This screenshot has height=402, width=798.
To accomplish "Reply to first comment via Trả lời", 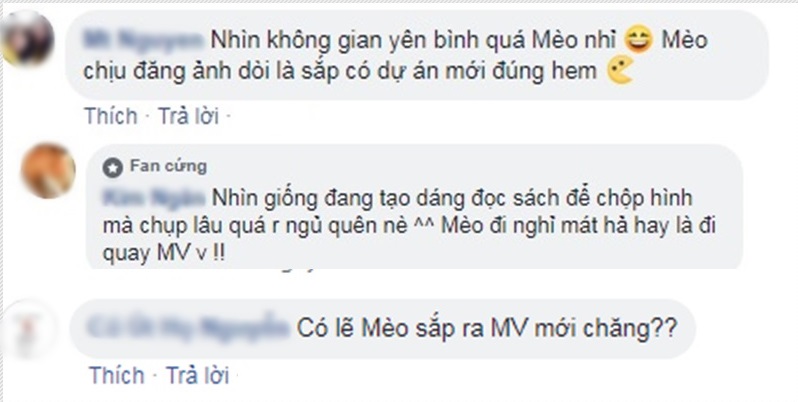I will tap(188, 116).
